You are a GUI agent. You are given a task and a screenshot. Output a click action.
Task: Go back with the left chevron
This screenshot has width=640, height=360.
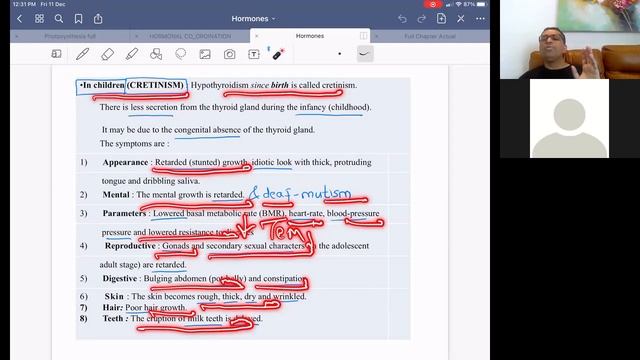20,19
